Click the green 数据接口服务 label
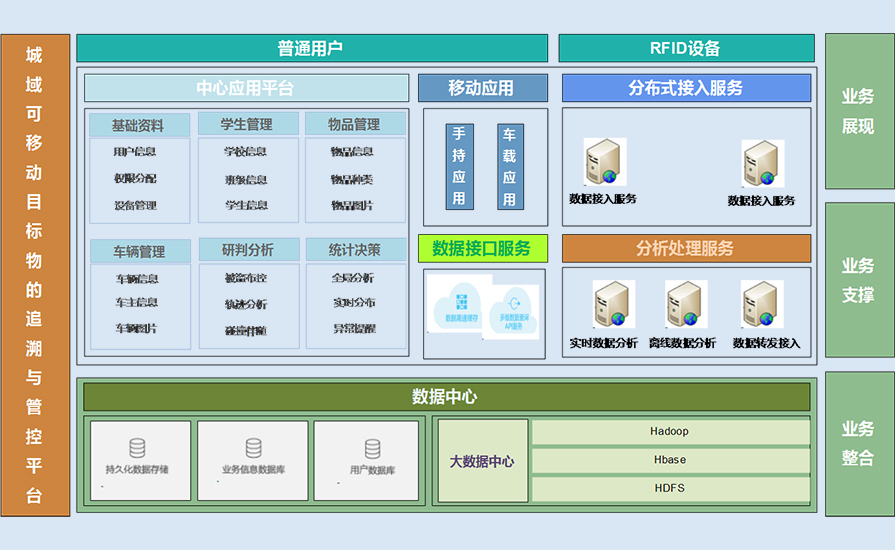The image size is (895, 550). 482,248
